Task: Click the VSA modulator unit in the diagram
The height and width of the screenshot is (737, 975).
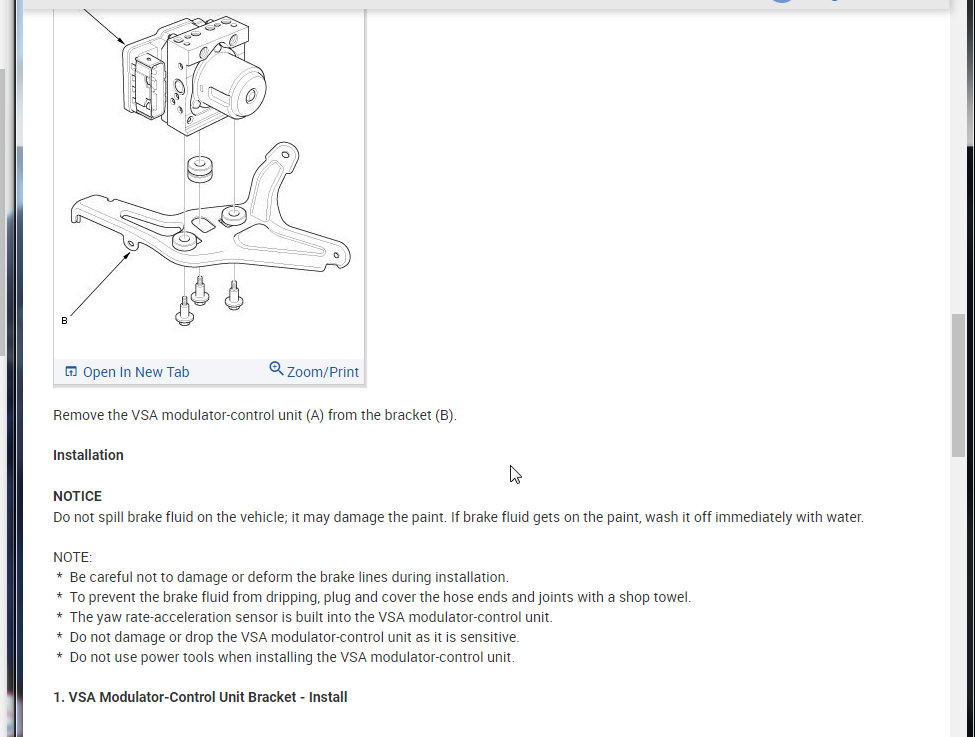Action: (194, 76)
